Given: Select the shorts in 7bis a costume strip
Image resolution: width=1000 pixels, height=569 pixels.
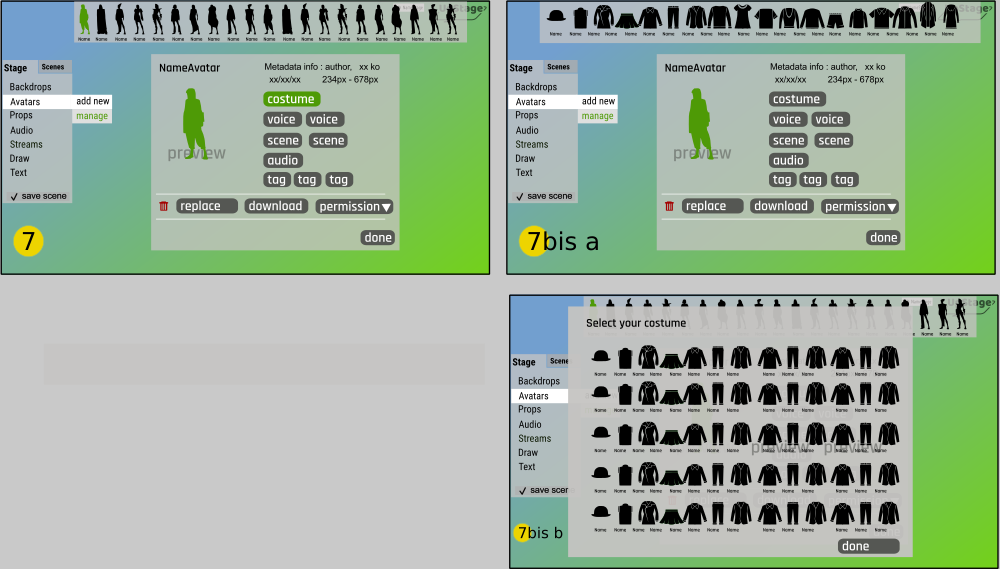Looking at the screenshot, I should click(x=835, y=20).
